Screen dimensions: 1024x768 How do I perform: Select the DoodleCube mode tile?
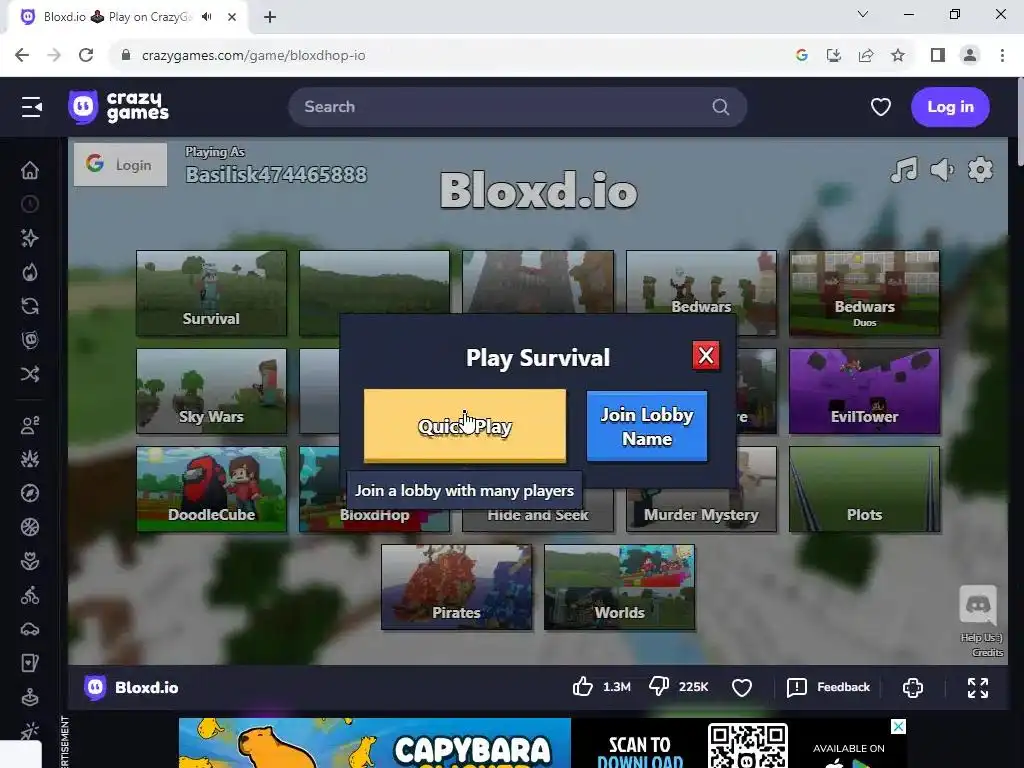[x=211, y=489]
